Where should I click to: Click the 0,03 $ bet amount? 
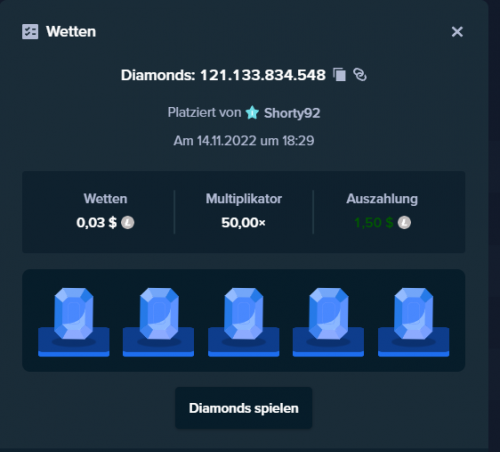pos(97,222)
